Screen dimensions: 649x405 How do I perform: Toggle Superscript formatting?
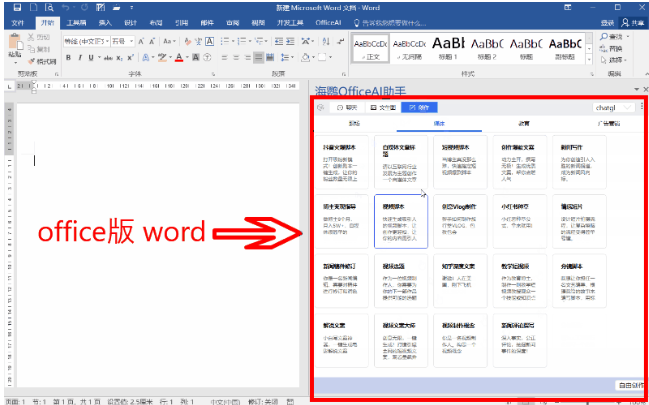[x=130, y=58]
